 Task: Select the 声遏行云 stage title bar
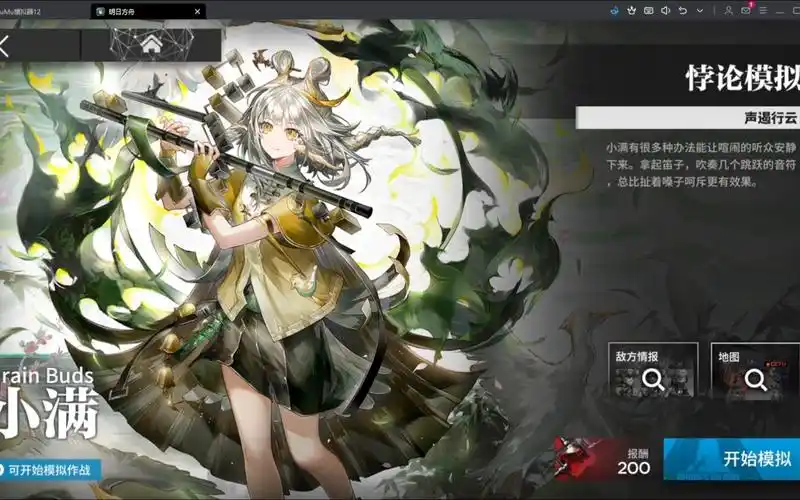688,118
